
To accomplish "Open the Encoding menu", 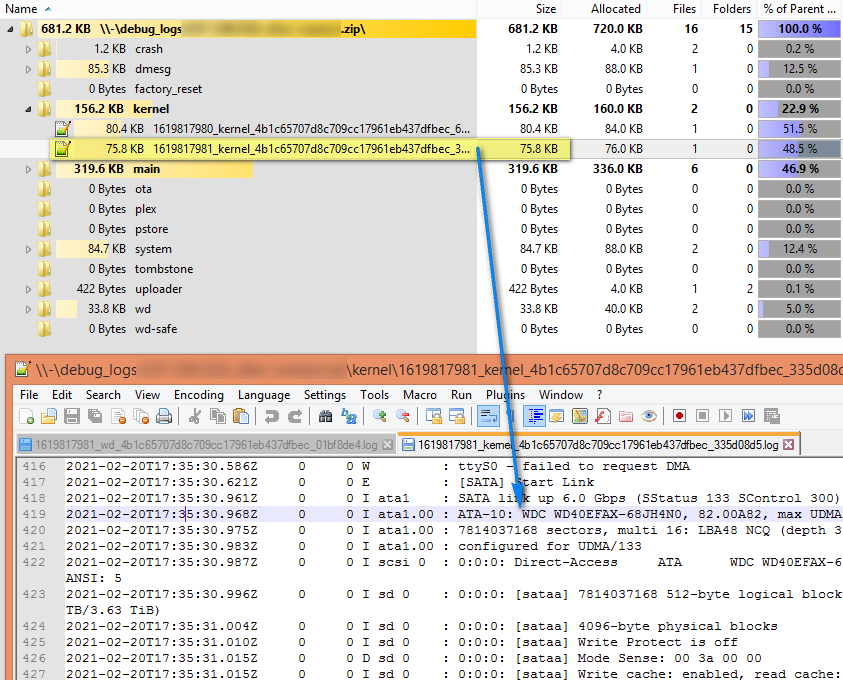I will pyautogui.click(x=198, y=395).
